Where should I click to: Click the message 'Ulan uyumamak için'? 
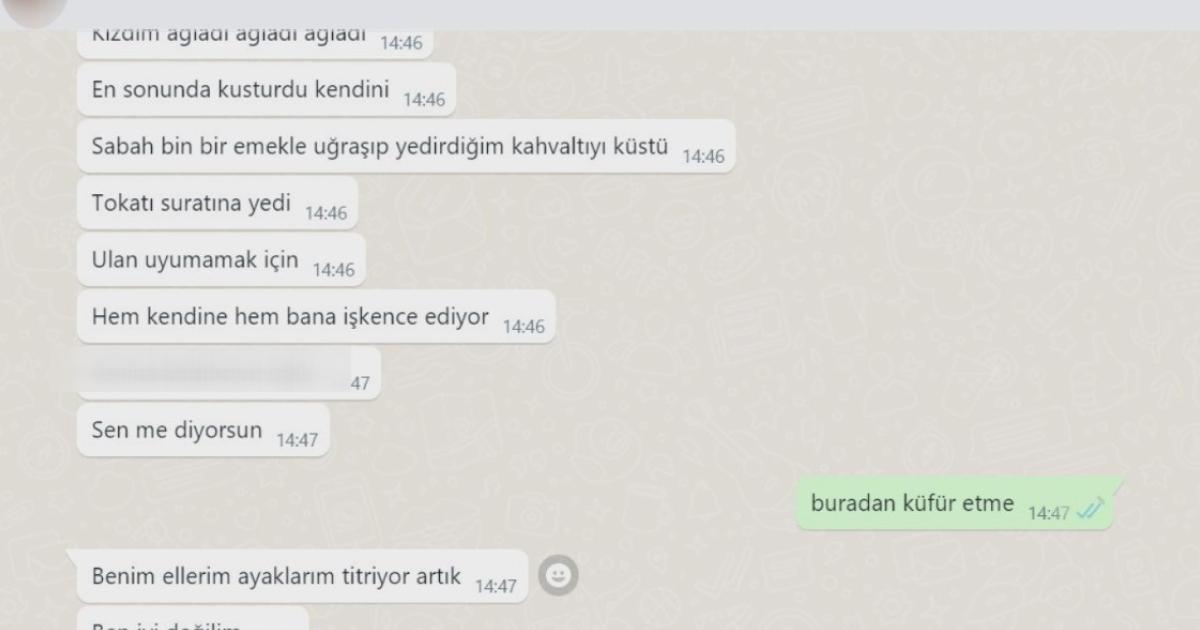(221, 260)
